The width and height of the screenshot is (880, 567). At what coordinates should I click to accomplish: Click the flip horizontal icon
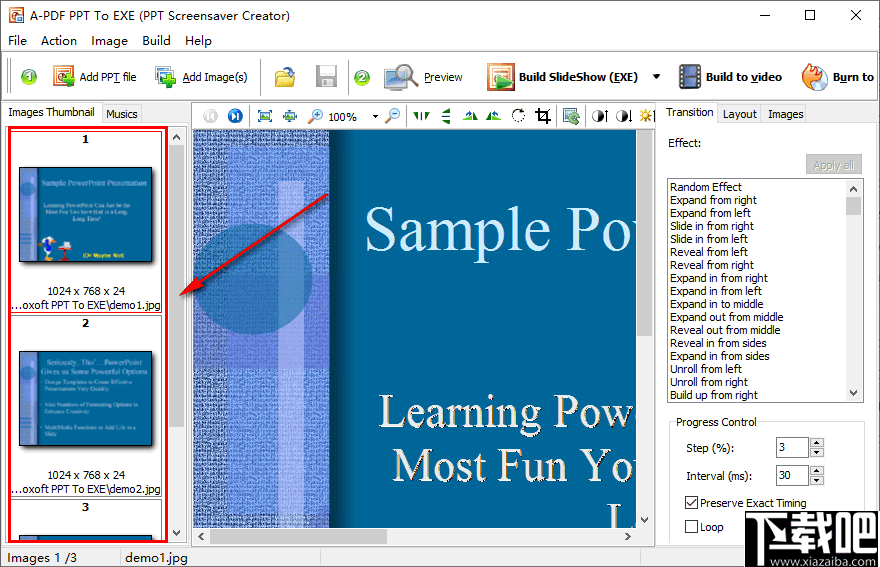tap(421, 116)
